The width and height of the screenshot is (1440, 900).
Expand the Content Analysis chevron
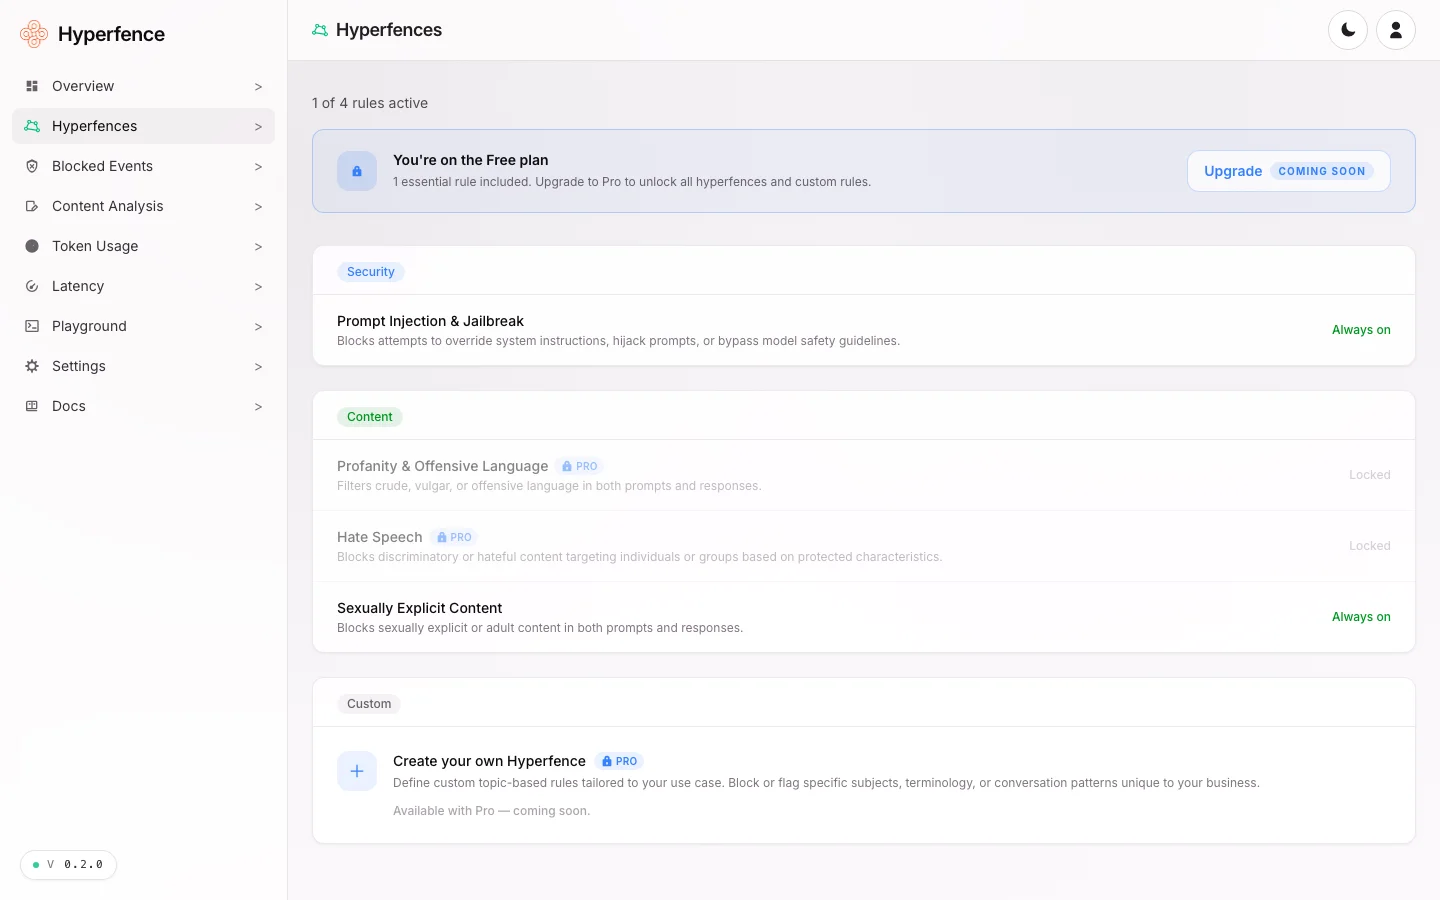point(258,207)
